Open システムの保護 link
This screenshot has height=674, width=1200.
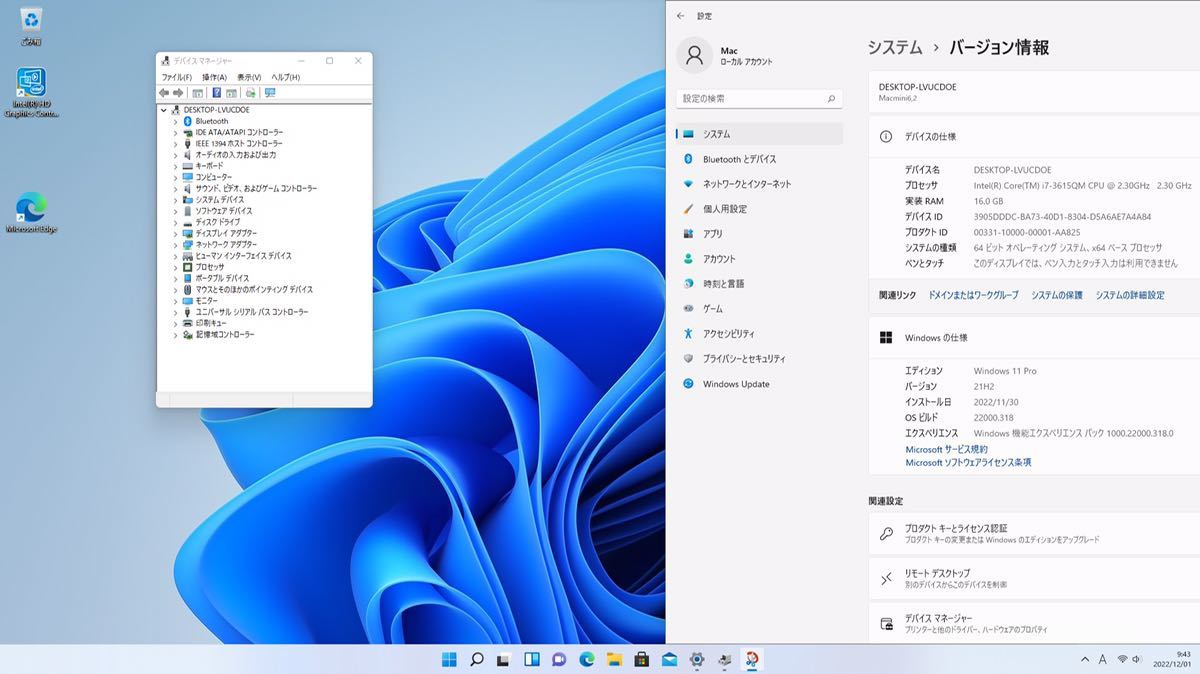(x=1056, y=295)
